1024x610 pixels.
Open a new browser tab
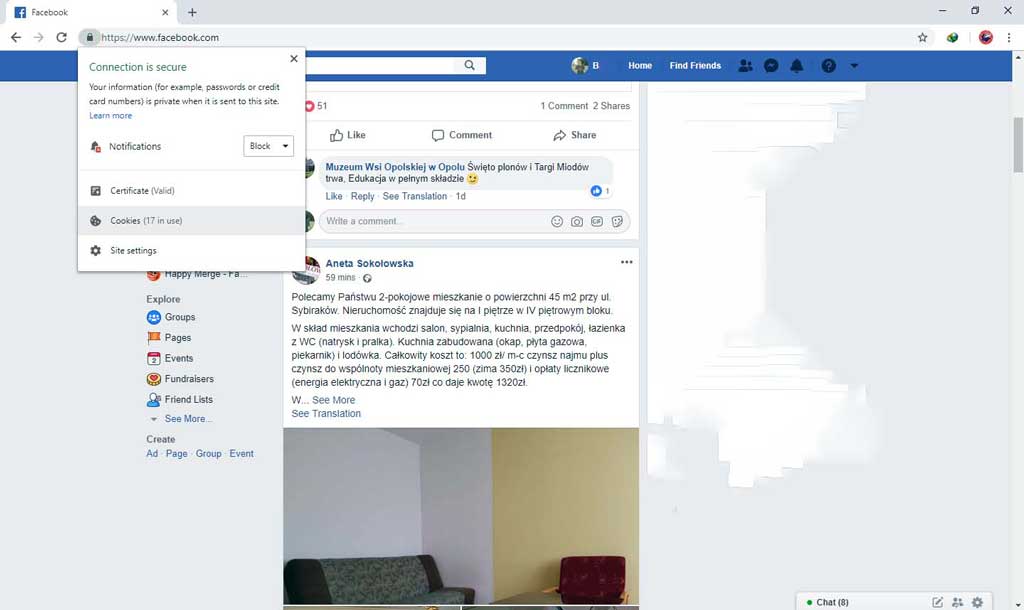192,12
